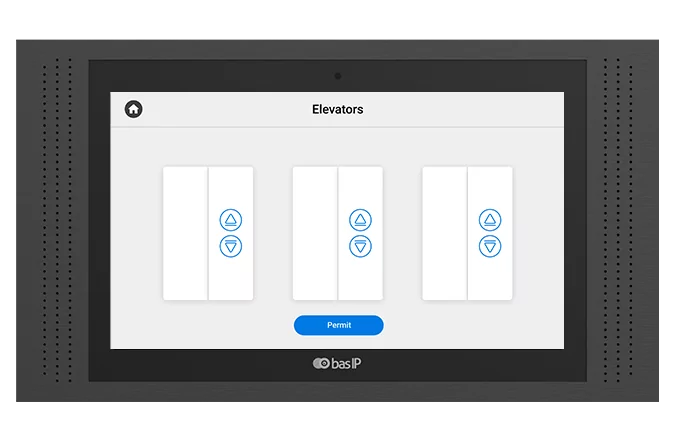
Task: Click the round symbol in bas IP logo
Action: [320, 364]
